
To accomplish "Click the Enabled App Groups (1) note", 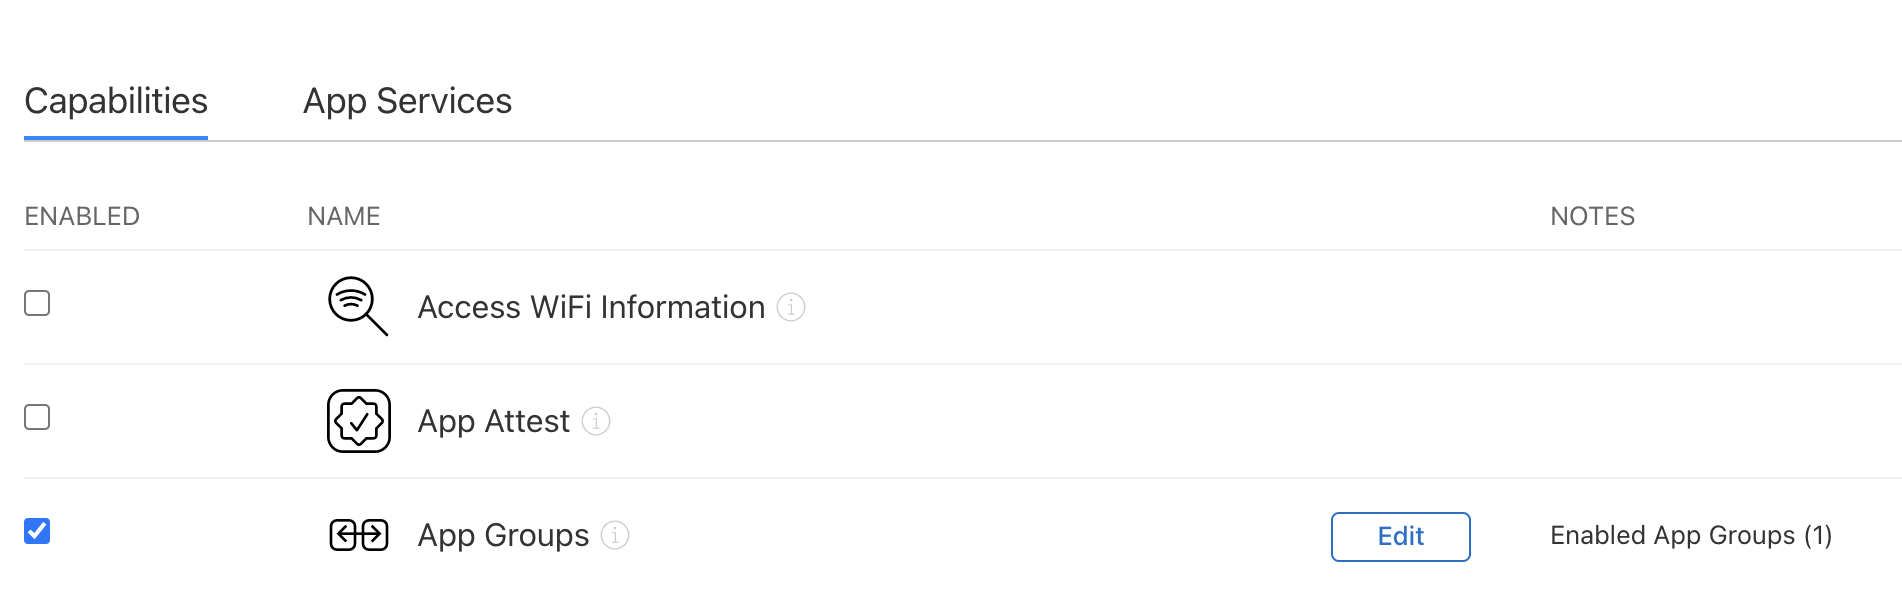I will pos(1691,535).
